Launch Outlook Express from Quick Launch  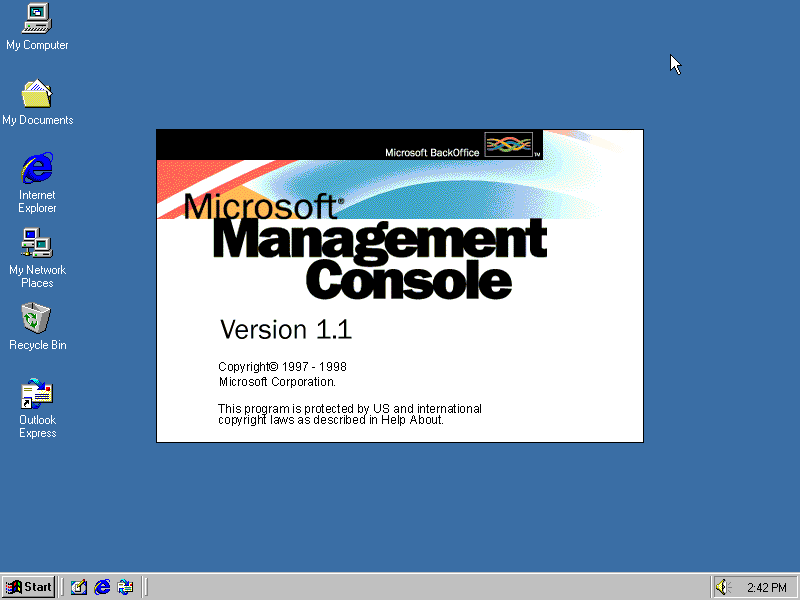(125, 587)
